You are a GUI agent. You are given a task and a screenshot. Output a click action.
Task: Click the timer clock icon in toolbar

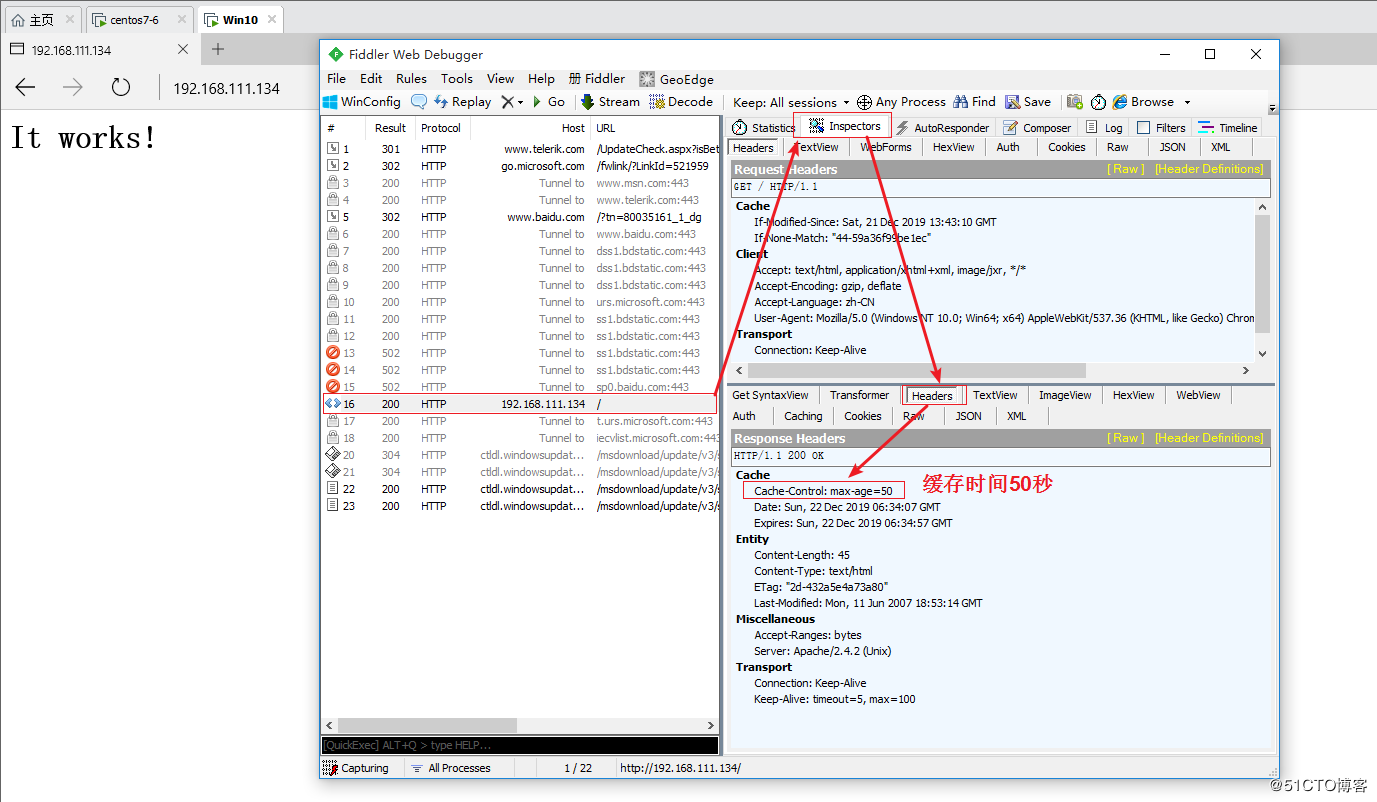(x=1098, y=102)
